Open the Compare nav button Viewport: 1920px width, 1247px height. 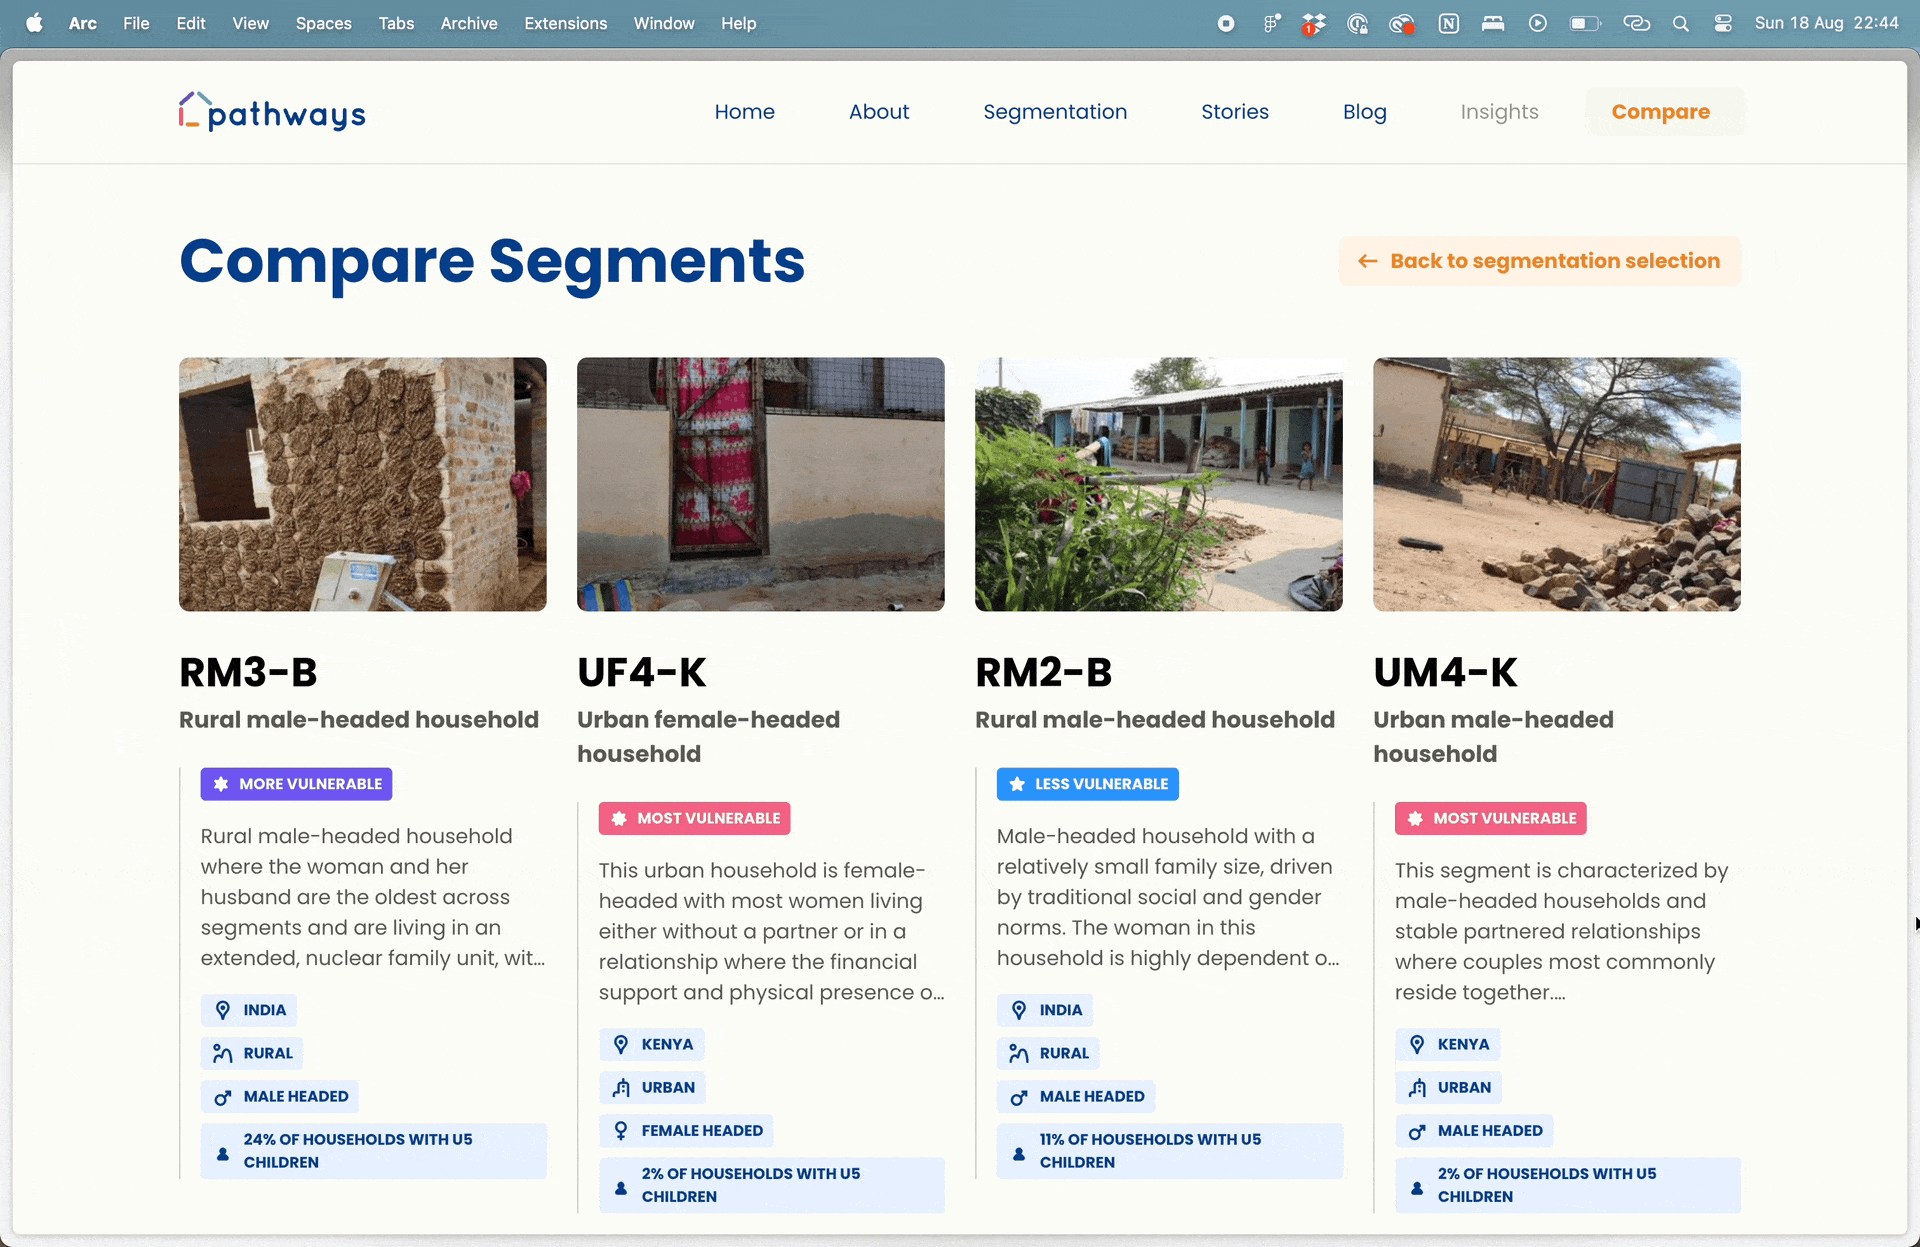click(x=1660, y=112)
